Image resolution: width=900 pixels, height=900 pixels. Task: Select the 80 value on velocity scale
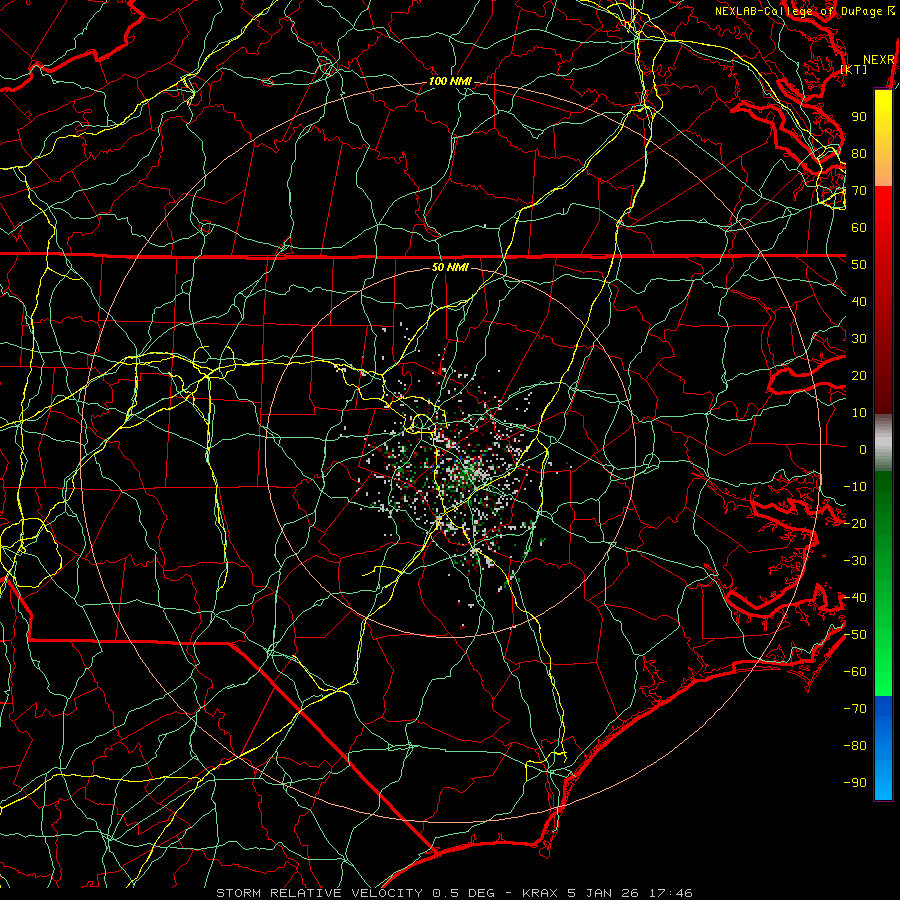[859, 153]
